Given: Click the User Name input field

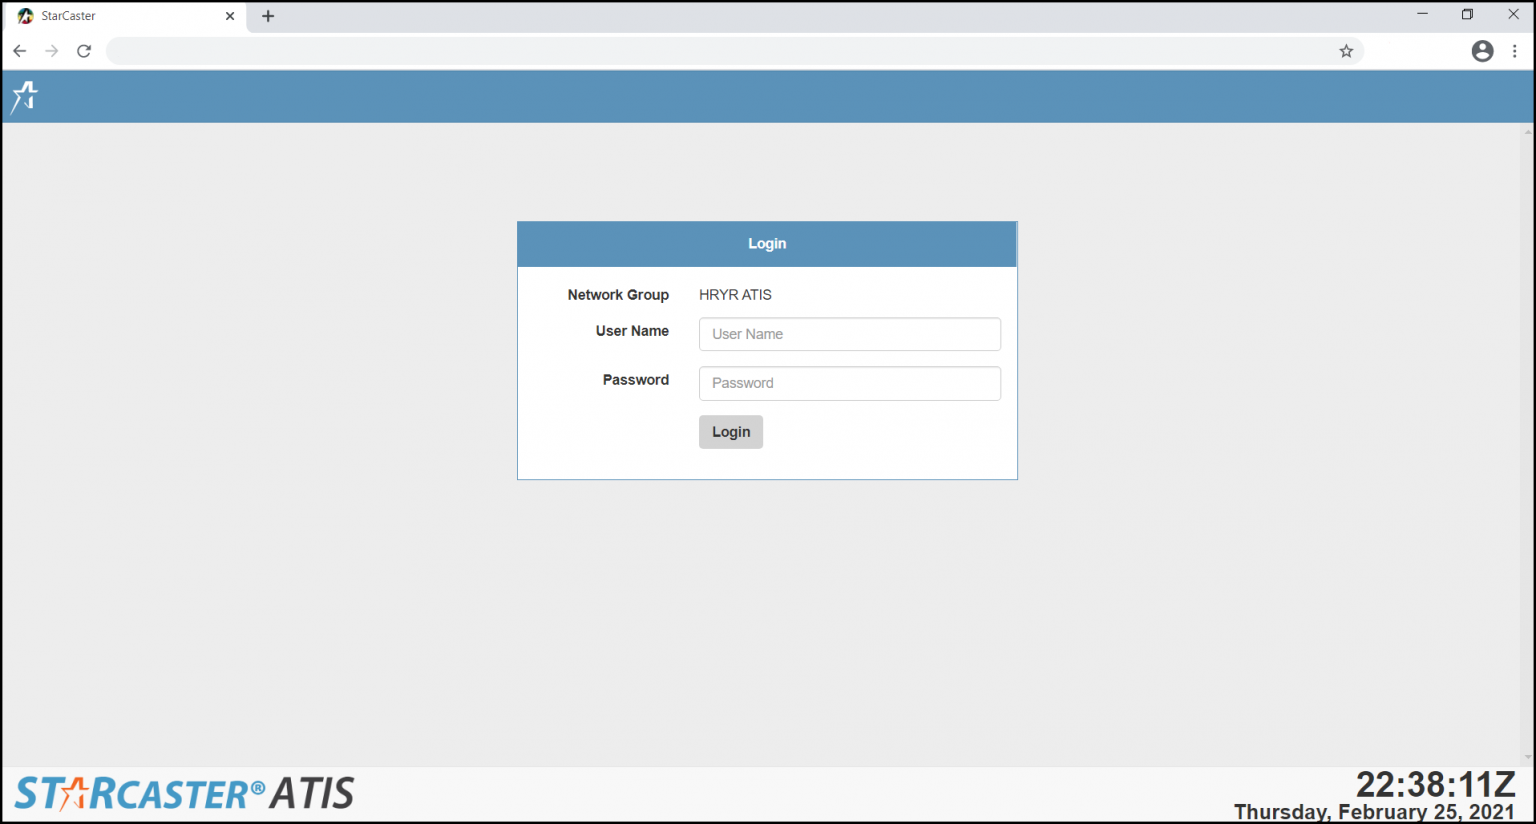Looking at the screenshot, I should [x=849, y=334].
